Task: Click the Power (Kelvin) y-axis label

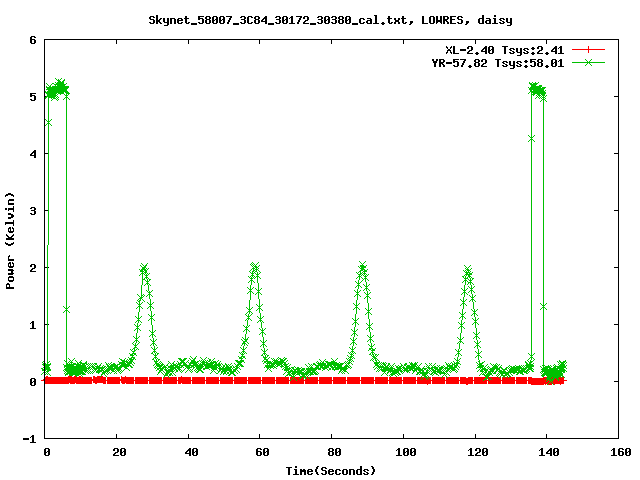Action: point(11,240)
